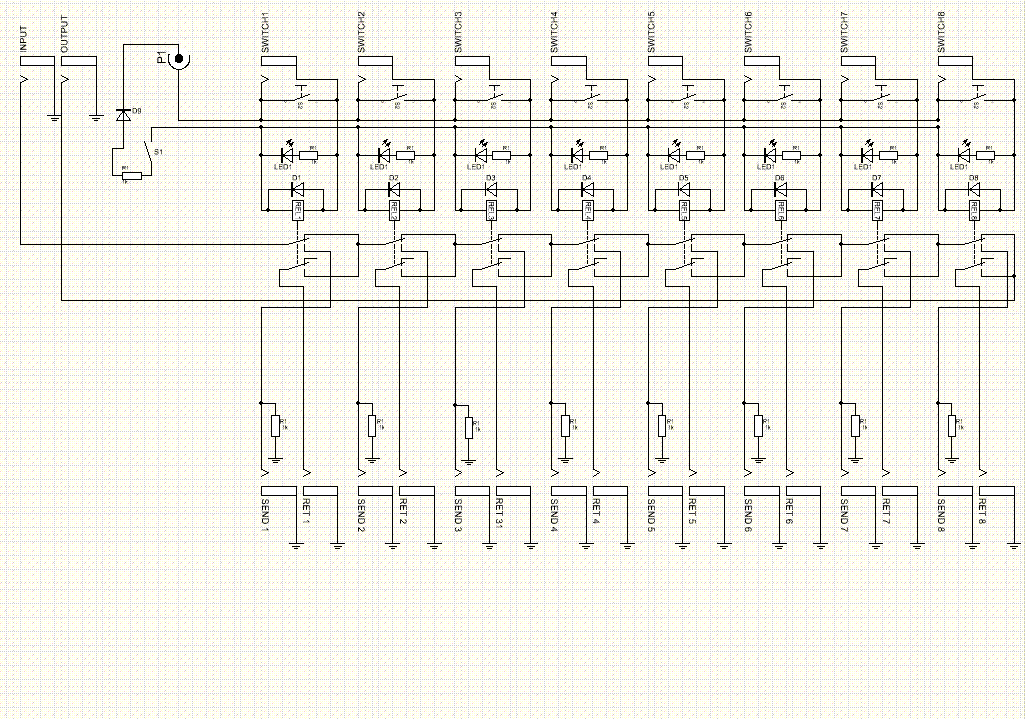Click the D1 diode symbol
Screen dimensions: 1025x719
click(x=297, y=190)
